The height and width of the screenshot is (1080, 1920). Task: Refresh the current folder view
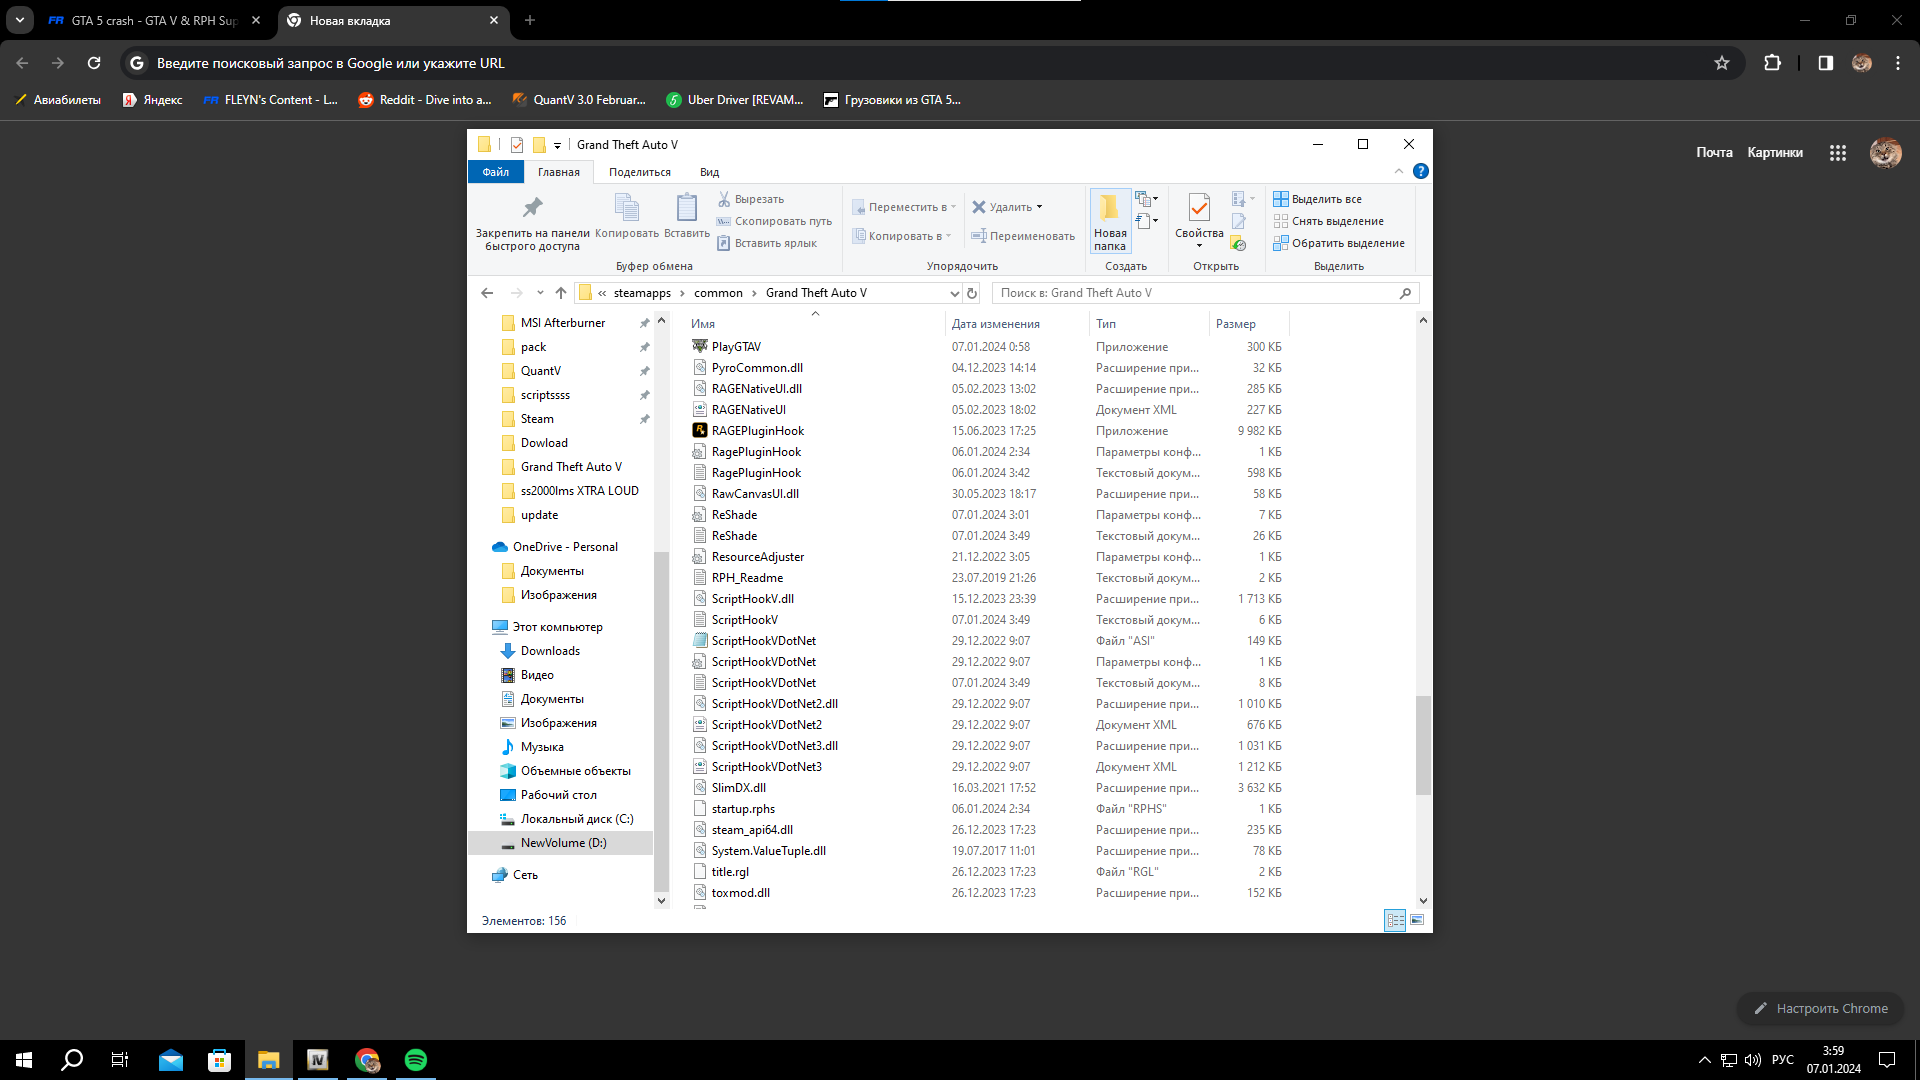coord(971,293)
